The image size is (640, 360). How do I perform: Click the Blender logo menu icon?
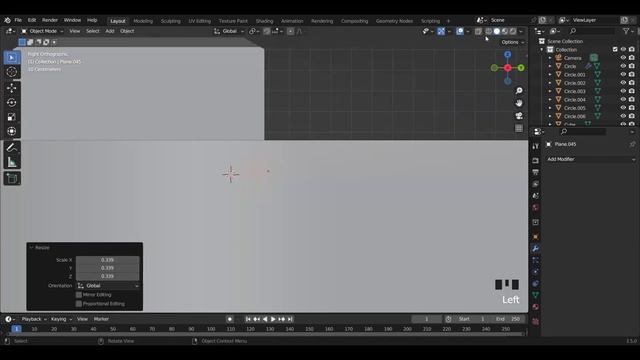click(x=7, y=20)
